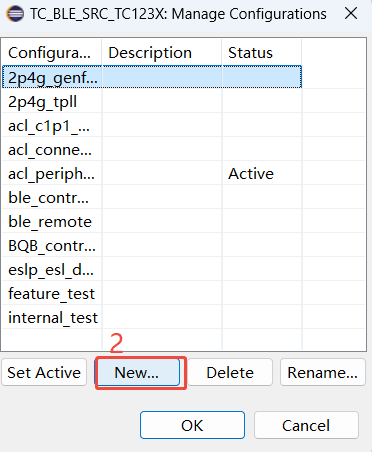
Task: Close the Manage Configurations dialog
Action: click(351, 14)
